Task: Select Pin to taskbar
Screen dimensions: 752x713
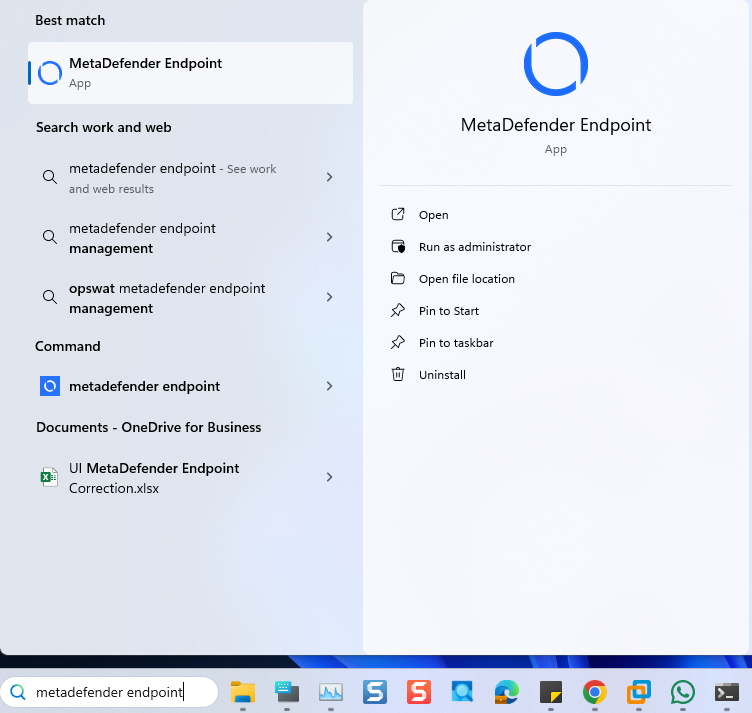Action: [x=456, y=343]
